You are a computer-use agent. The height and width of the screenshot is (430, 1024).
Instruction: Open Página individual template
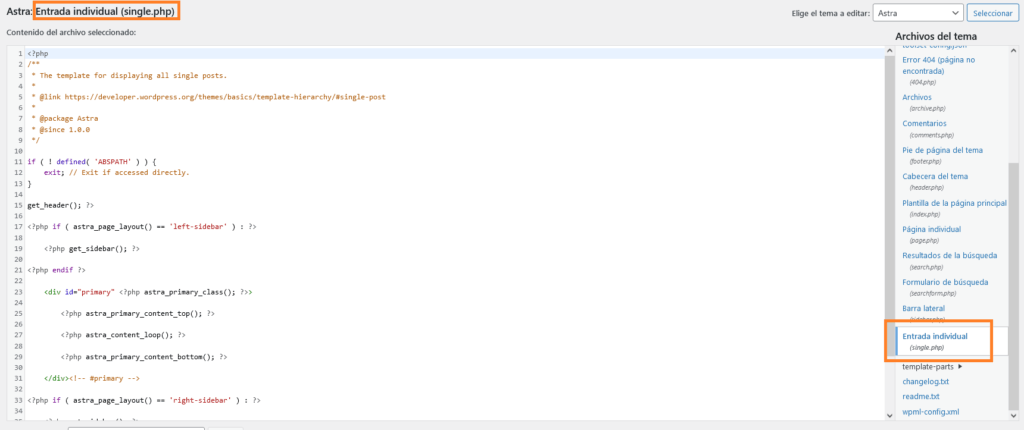[x=931, y=229]
